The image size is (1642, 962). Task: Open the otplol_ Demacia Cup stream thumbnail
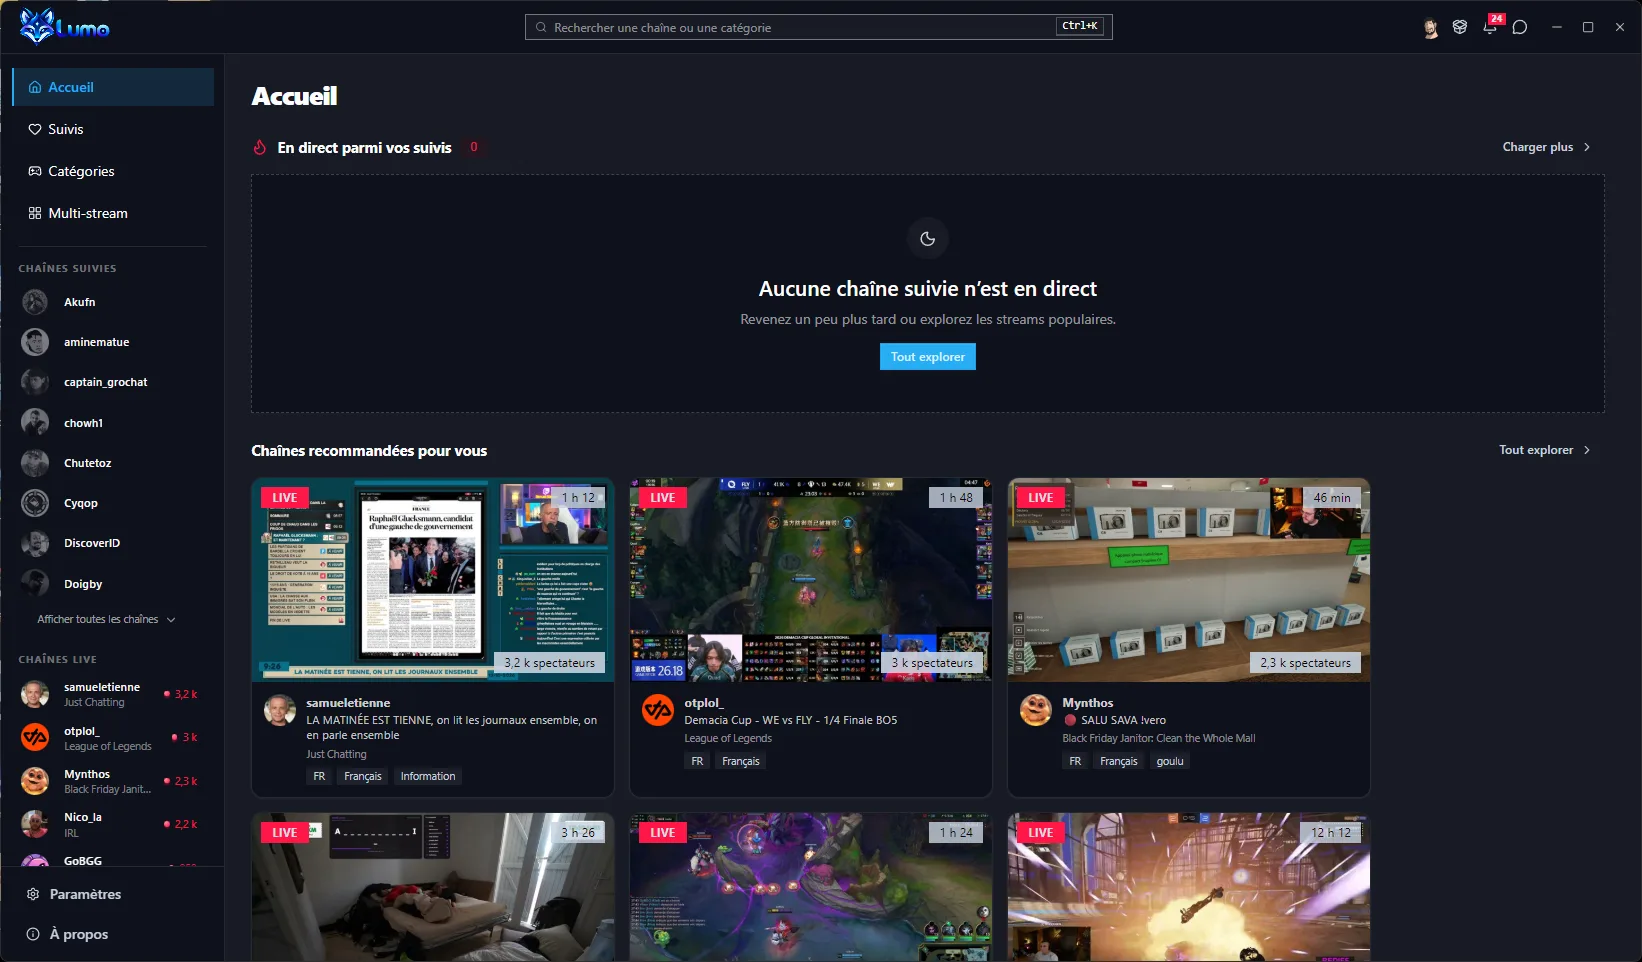(x=811, y=580)
